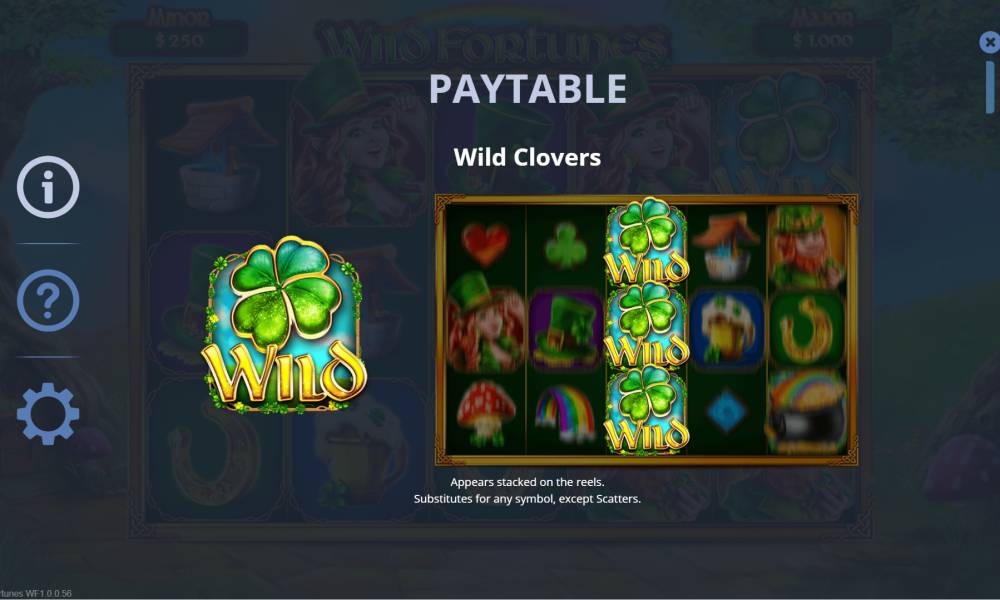Select the top stacked Wild symbol
Screen dimensions: 1000x600
point(647,241)
